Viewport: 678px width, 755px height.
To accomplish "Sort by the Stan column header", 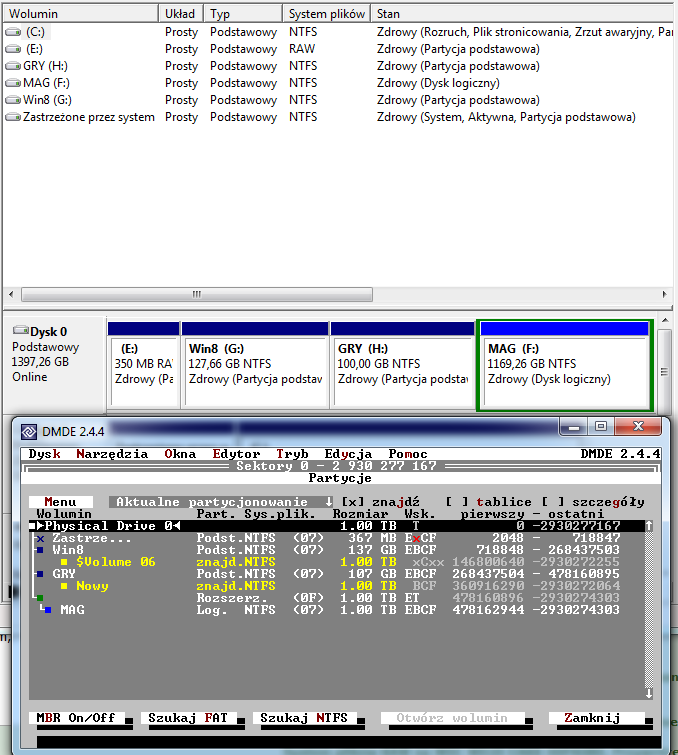I will pyautogui.click(x=522, y=13).
